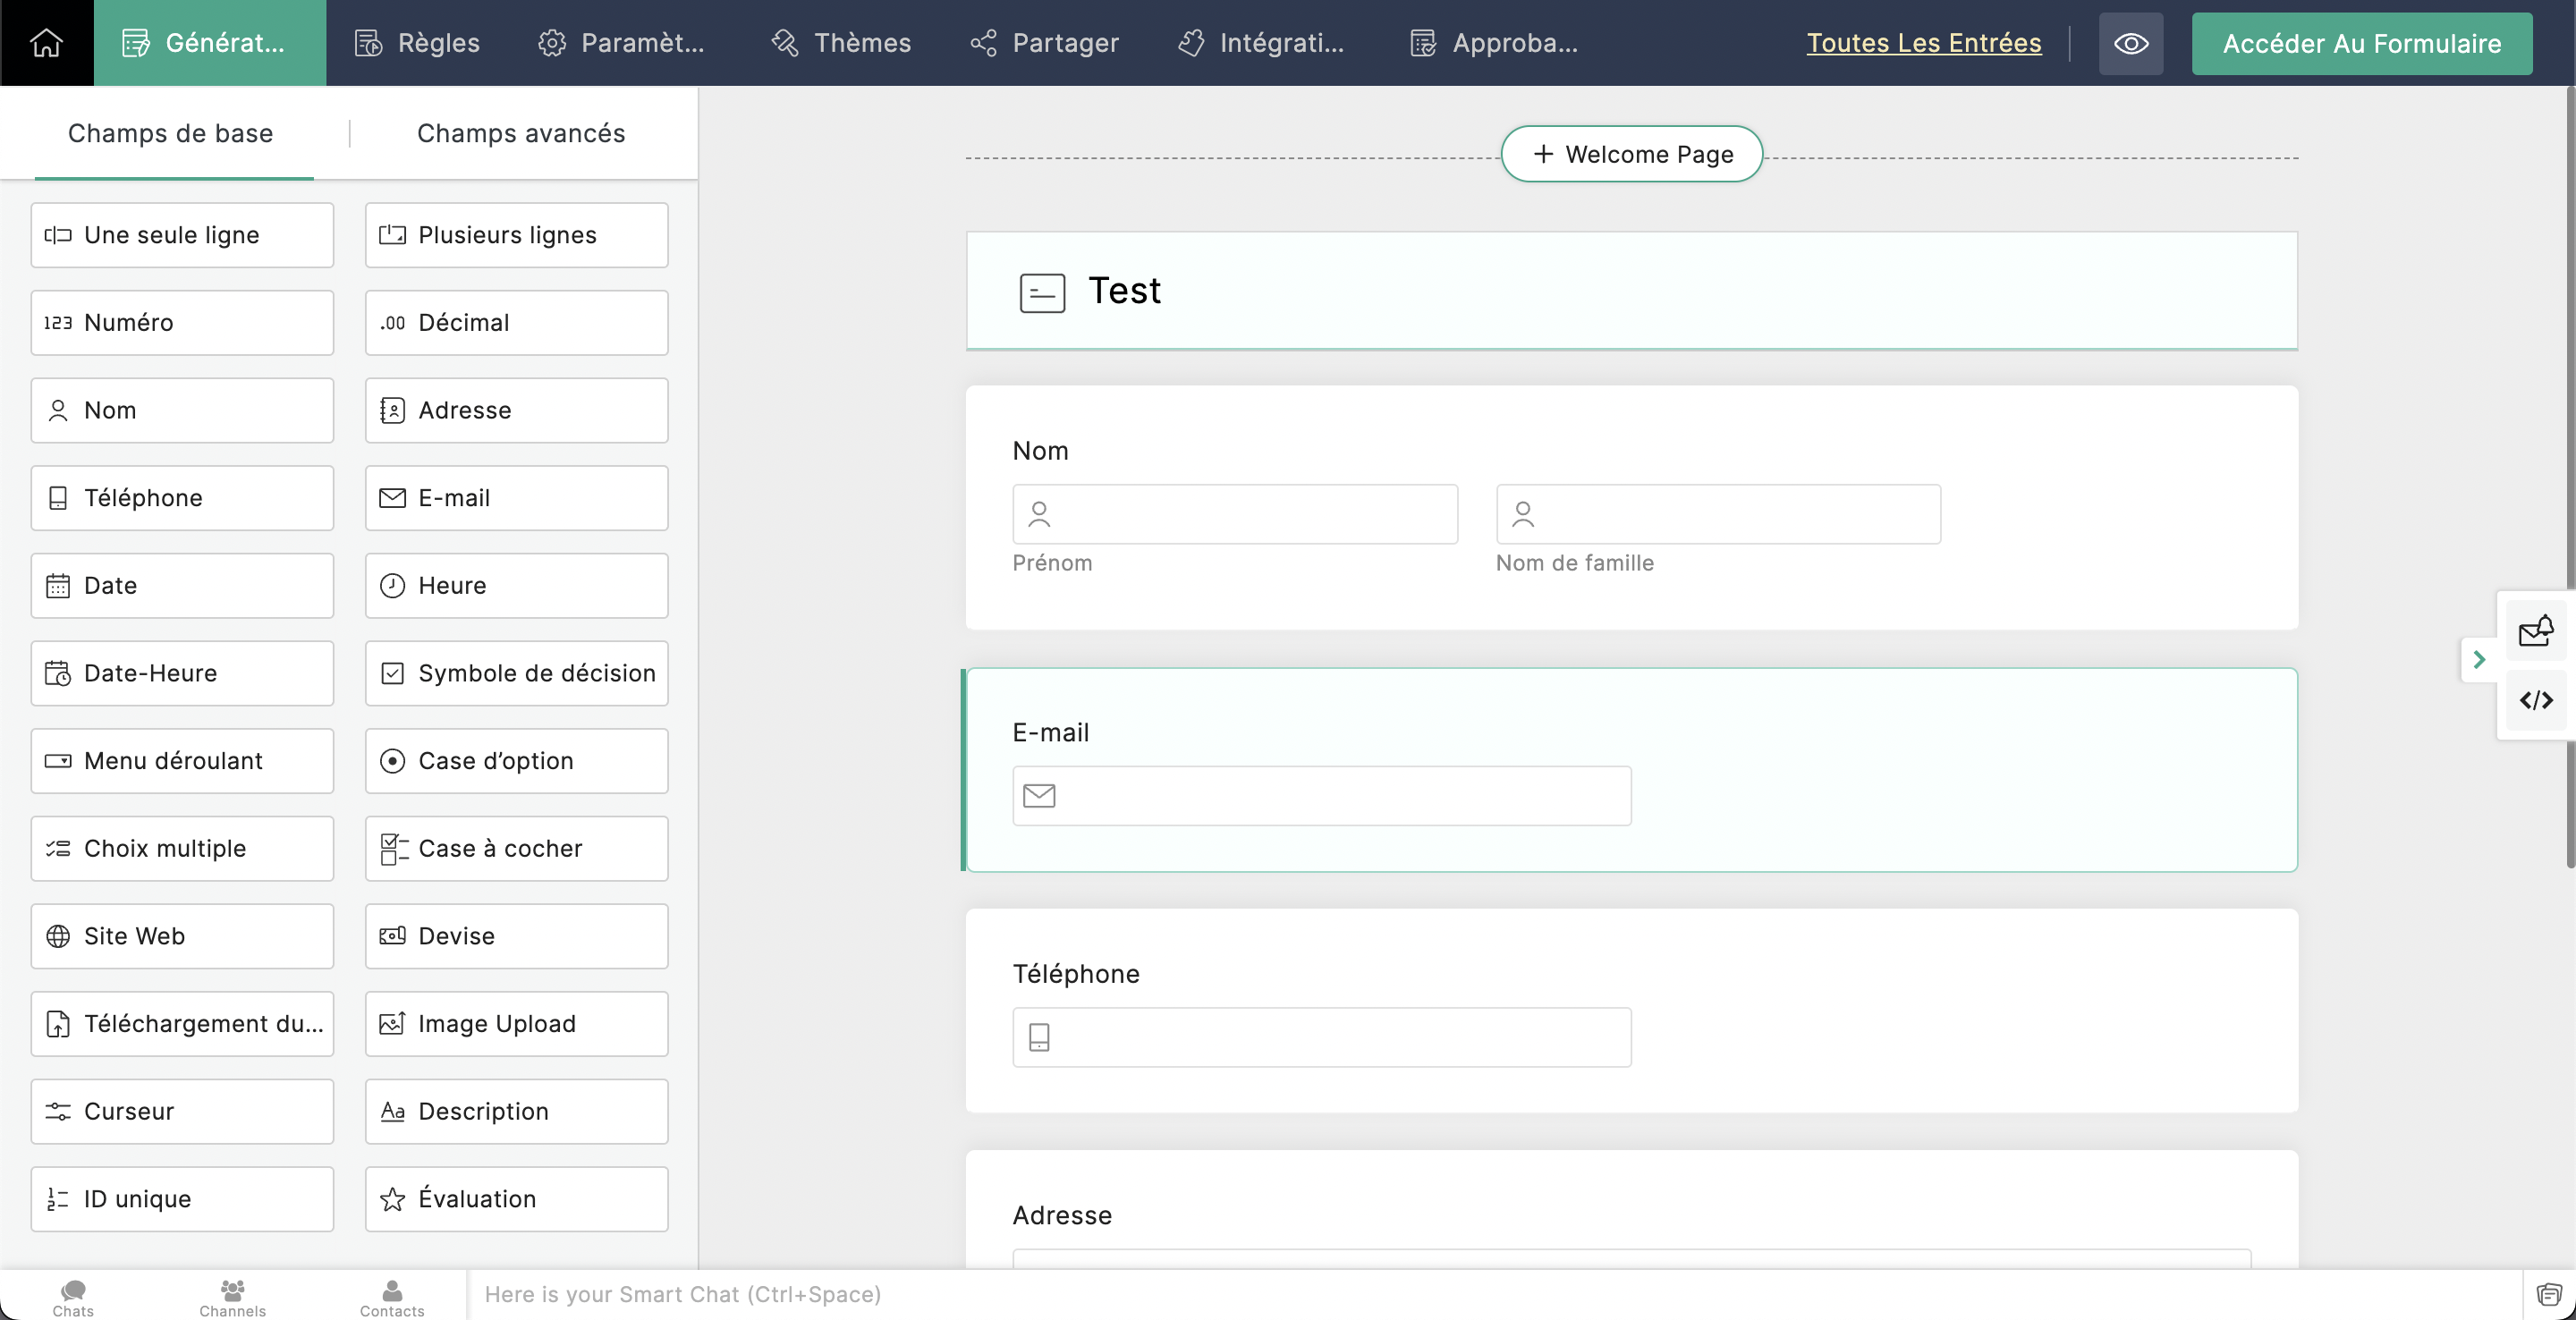Add a Menu déroulant field
This screenshot has width=2576, height=1320.
coord(182,761)
